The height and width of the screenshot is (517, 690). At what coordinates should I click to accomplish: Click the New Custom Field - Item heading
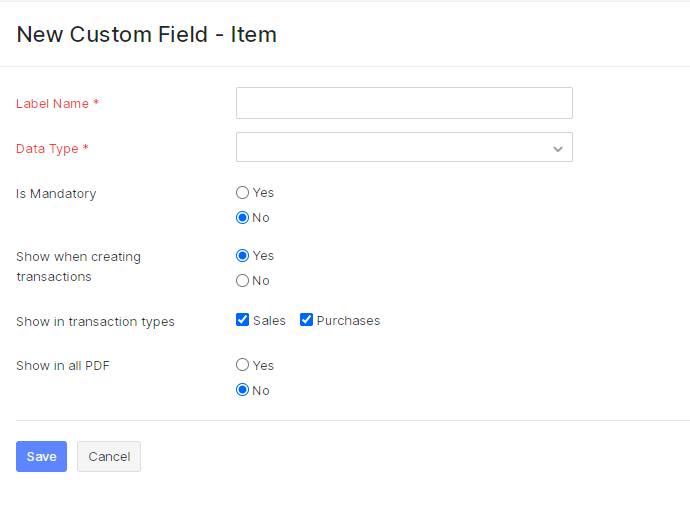[x=147, y=35]
